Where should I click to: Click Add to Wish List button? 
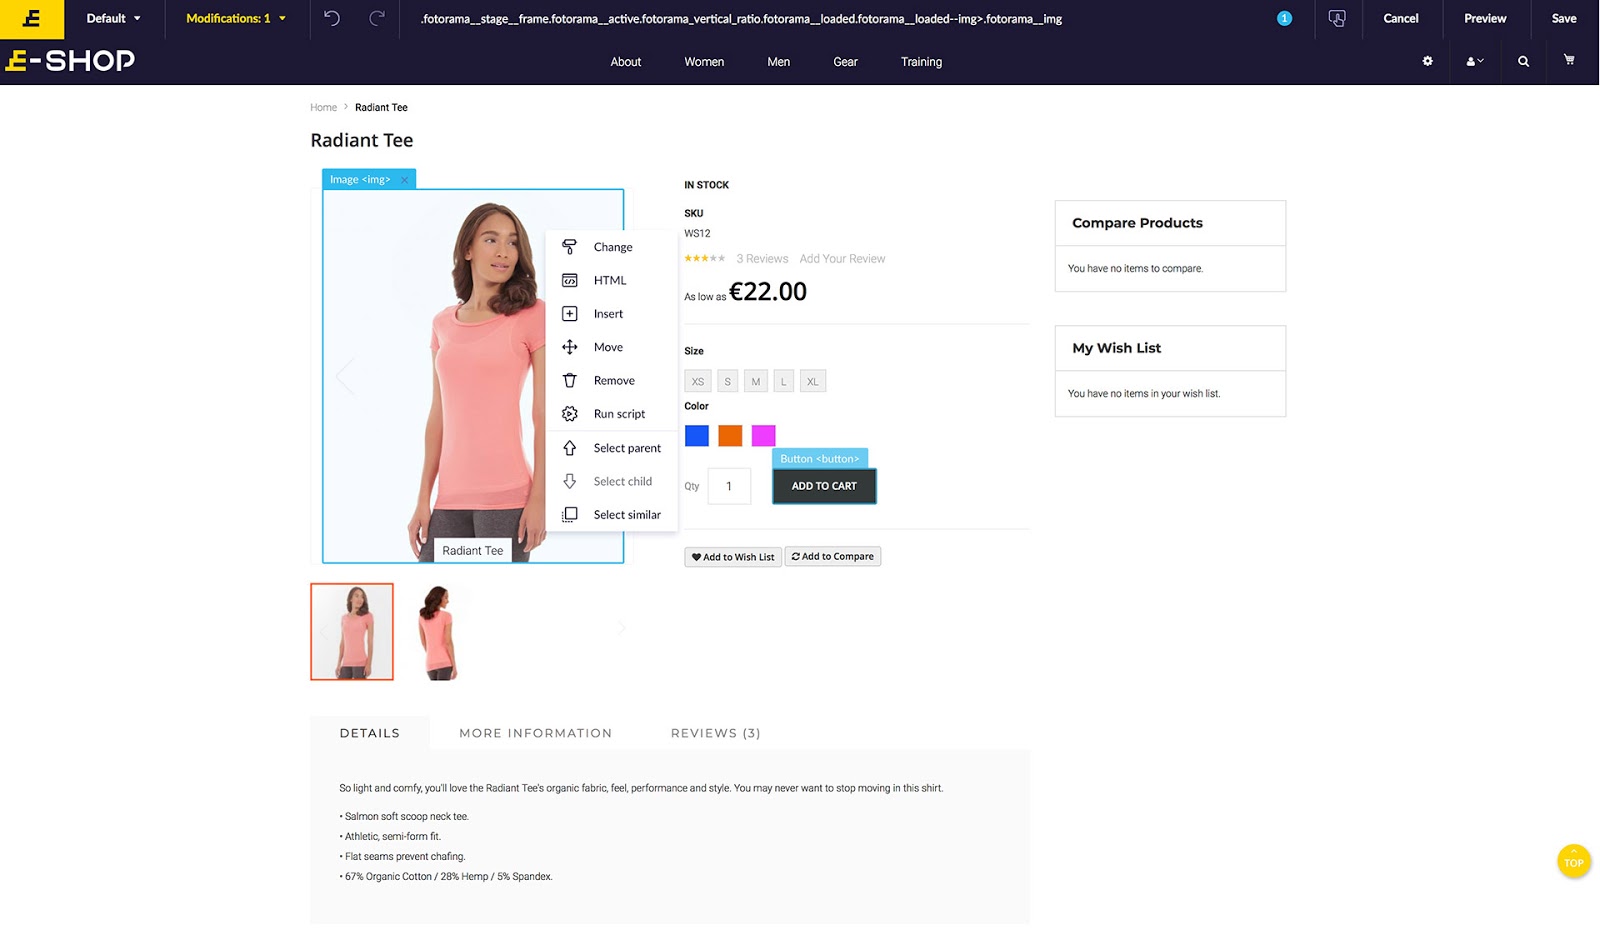coord(733,557)
